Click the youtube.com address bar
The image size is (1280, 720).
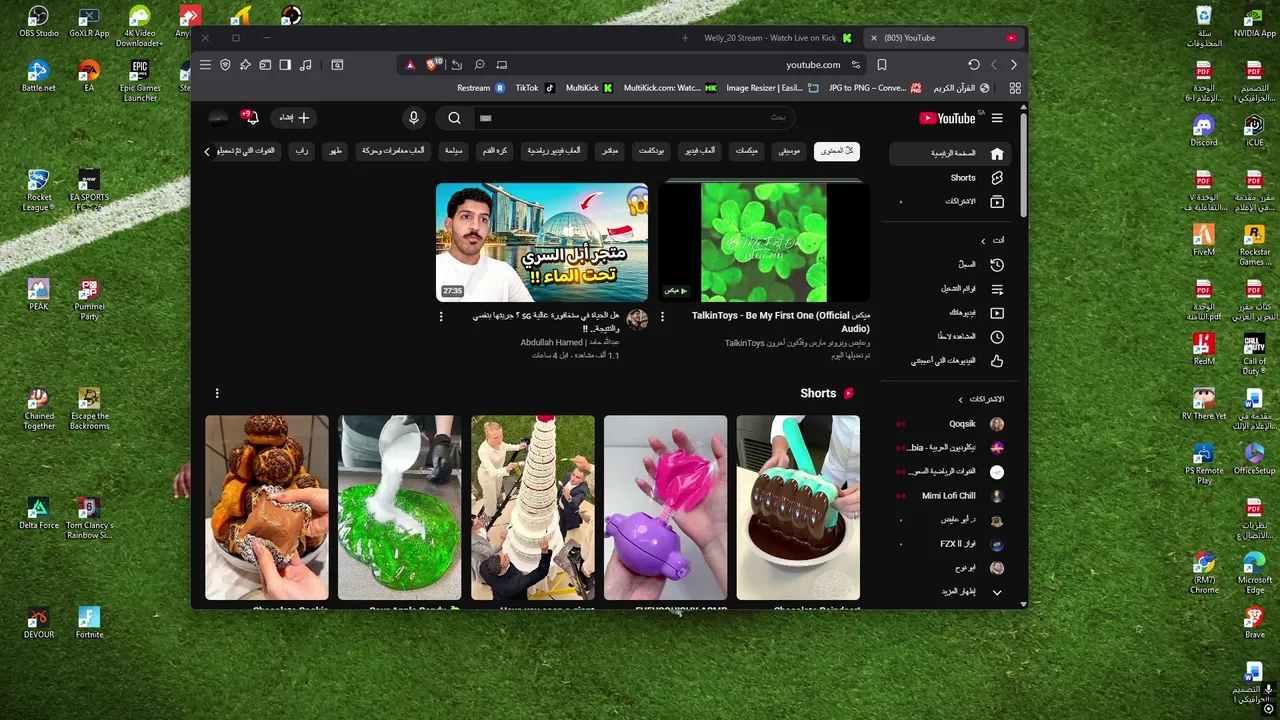pyautogui.click(x=812, y=64)
